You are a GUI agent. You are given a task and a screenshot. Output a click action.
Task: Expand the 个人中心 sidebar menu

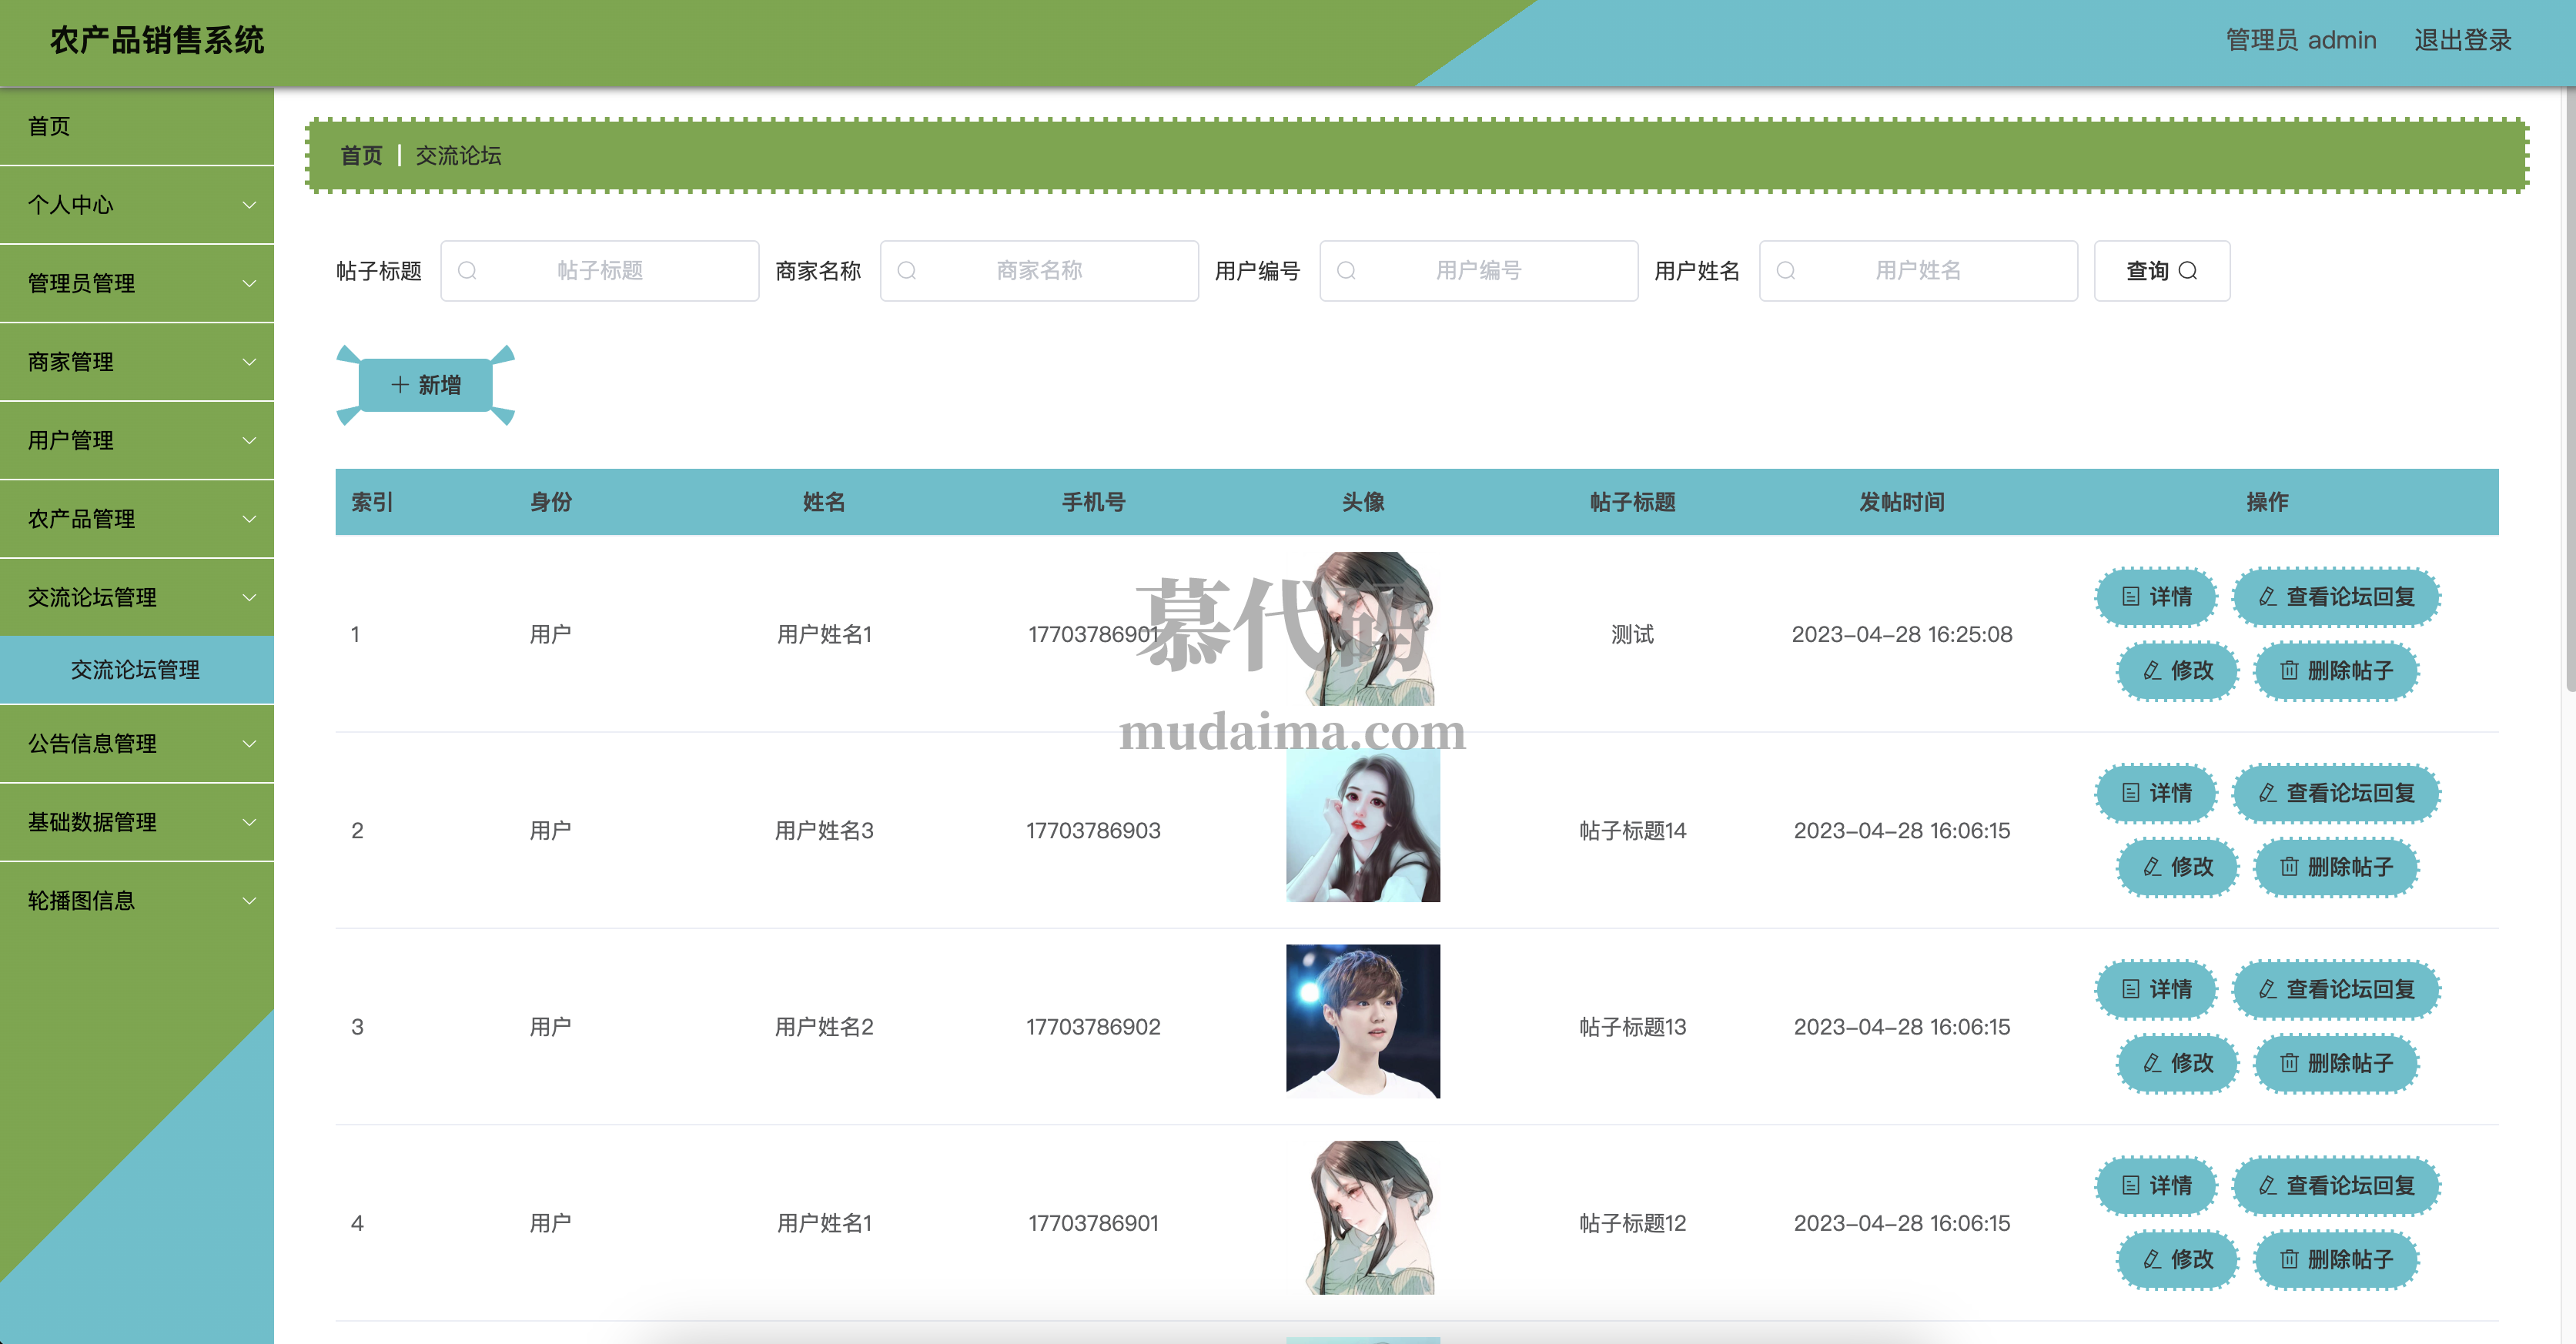[x=249, y=205]
